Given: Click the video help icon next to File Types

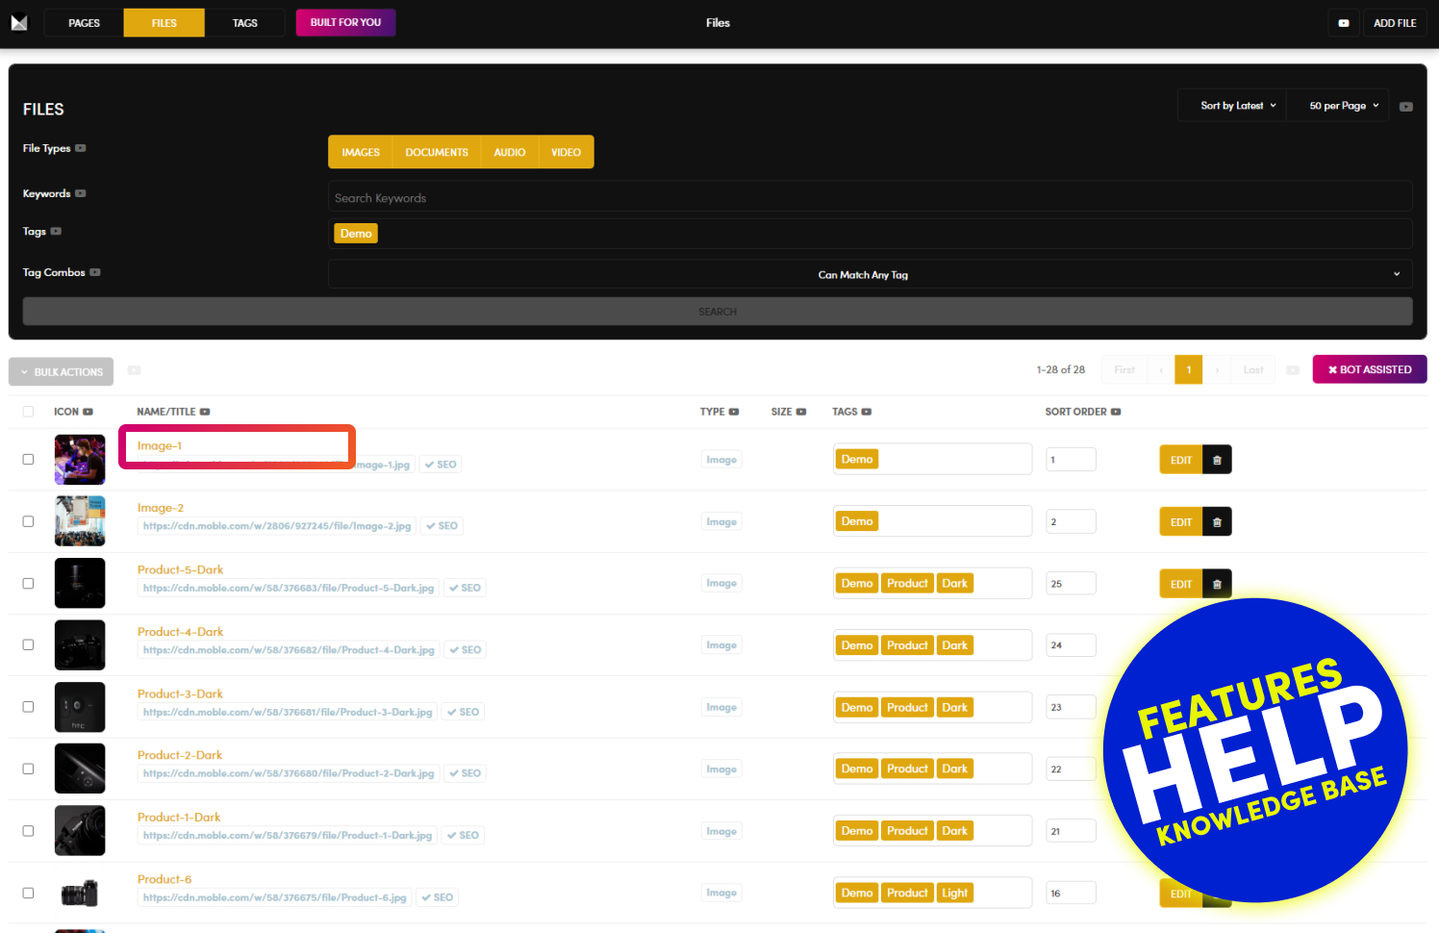Looking at the screenshot, I should (81, 148).
